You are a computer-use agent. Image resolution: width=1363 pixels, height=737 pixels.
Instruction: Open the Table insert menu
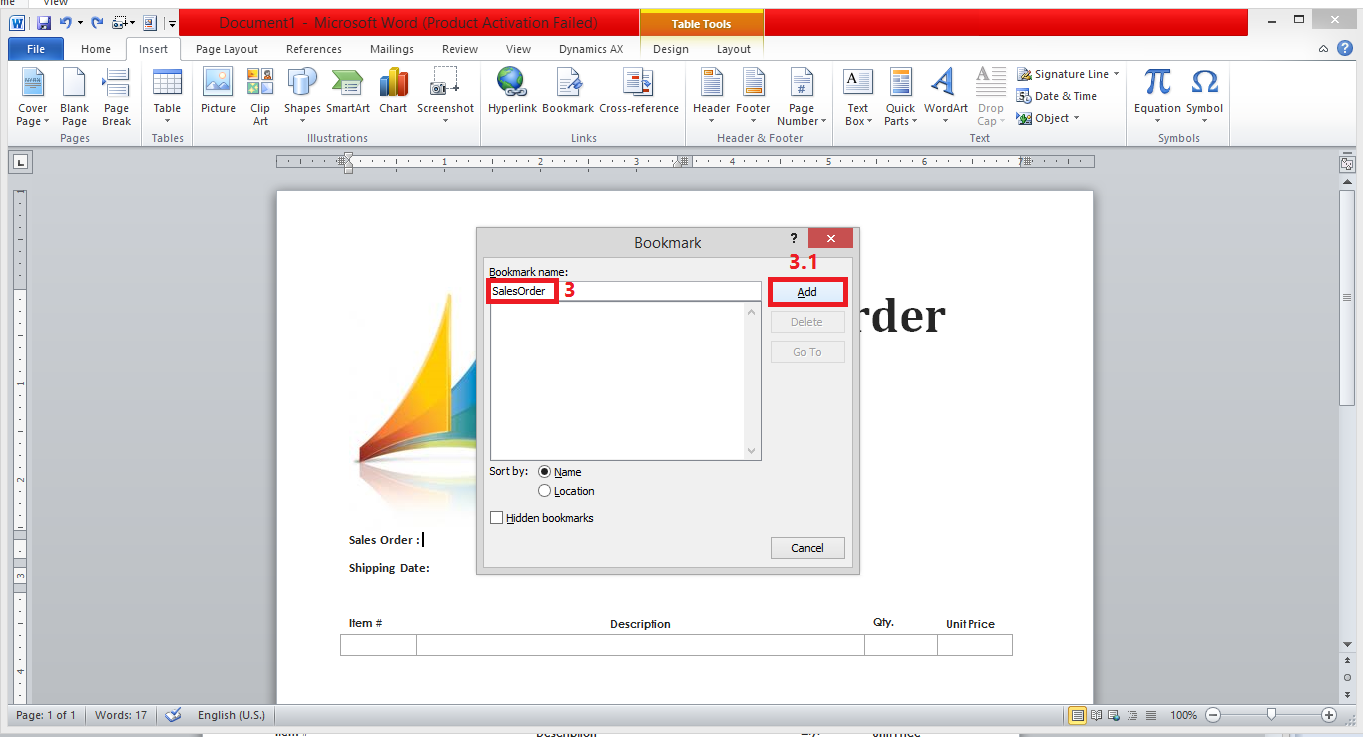click(167, 97)
